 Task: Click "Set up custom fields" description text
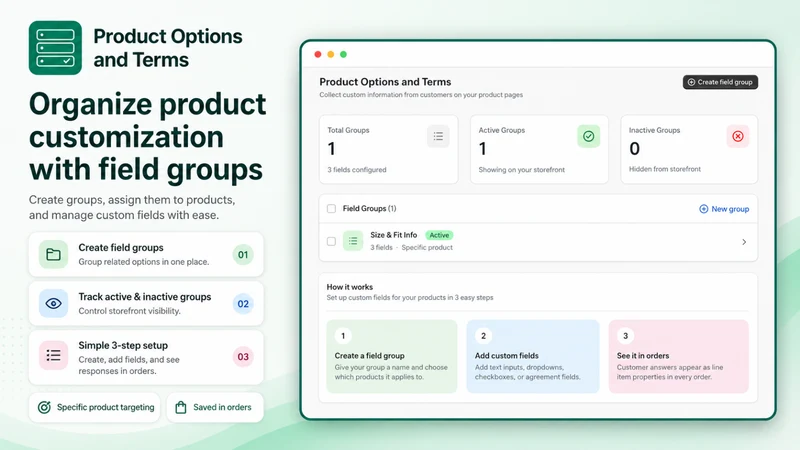click(x=410, y=297)
